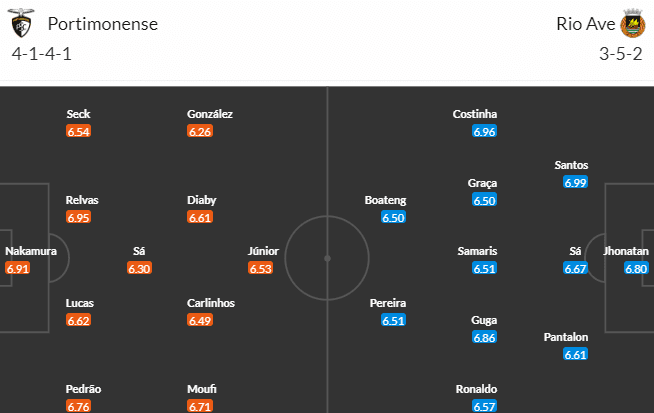Image resolution: width=654 pixels, height=413 pixels.
Task: Select player González in the lineup
Action: pos(210,114)
